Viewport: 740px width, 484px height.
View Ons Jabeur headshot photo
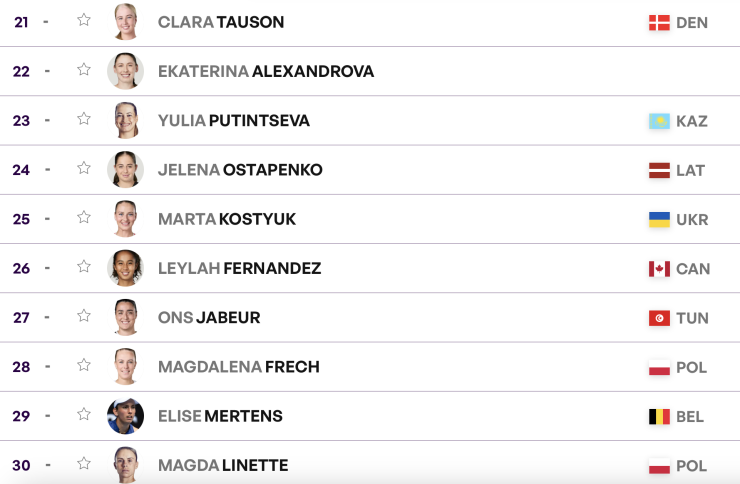pos(126,317)
